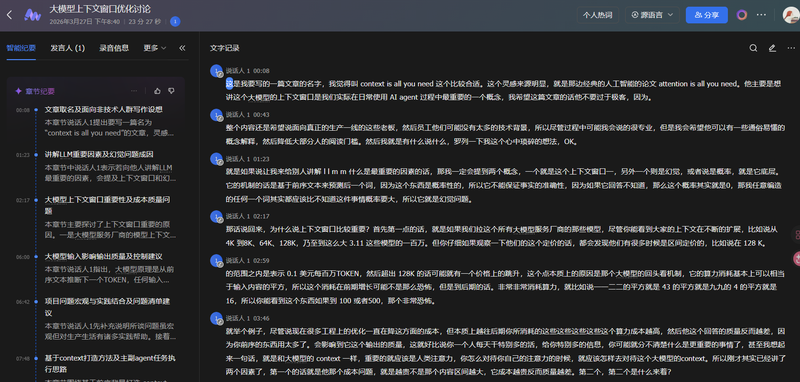The image size is (800, 382).
Task: Open the 章节纪要 card ellipsis menu
Action: coord(134,91)
